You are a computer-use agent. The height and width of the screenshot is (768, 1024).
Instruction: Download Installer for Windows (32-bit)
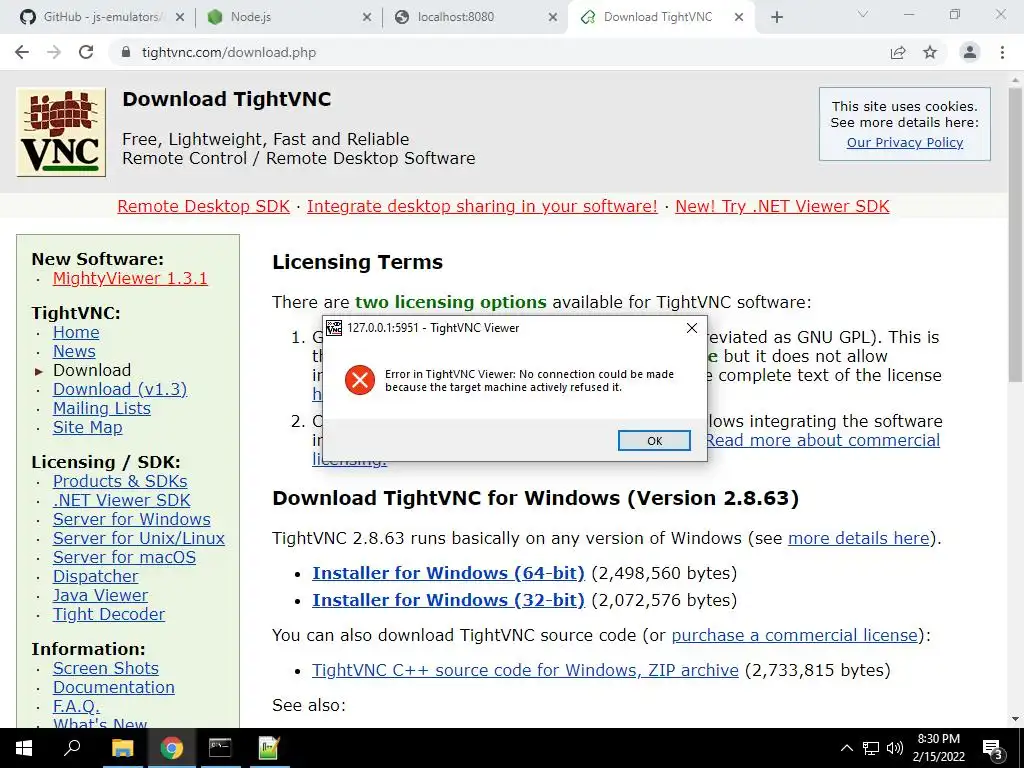pyautogui.click(x=448, y=600)
